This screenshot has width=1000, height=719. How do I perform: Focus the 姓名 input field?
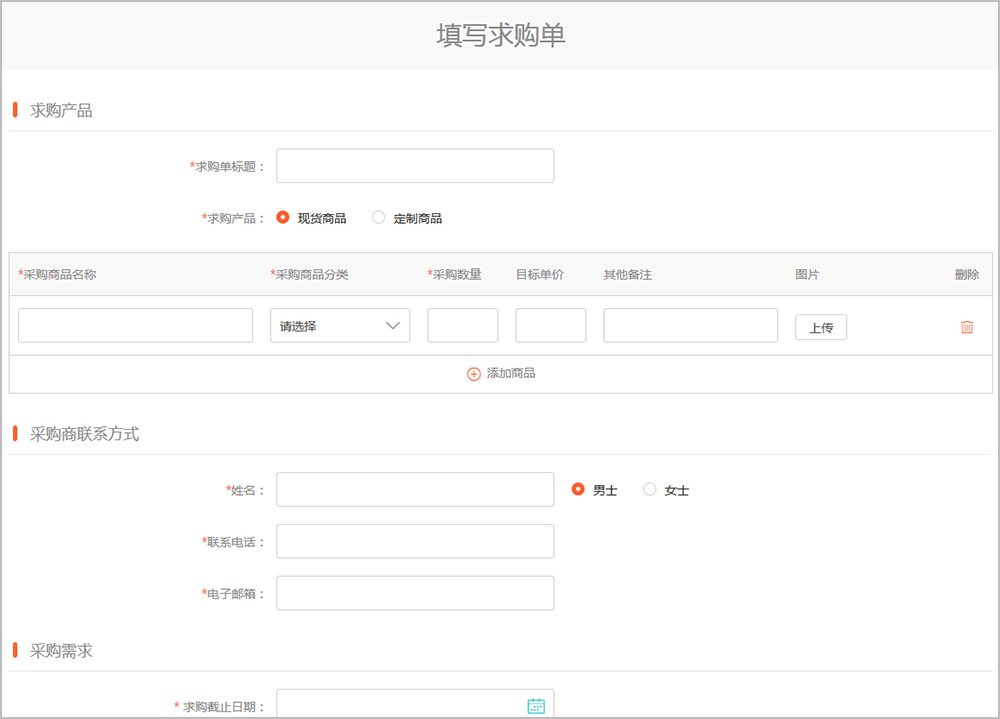pos(415,489)
